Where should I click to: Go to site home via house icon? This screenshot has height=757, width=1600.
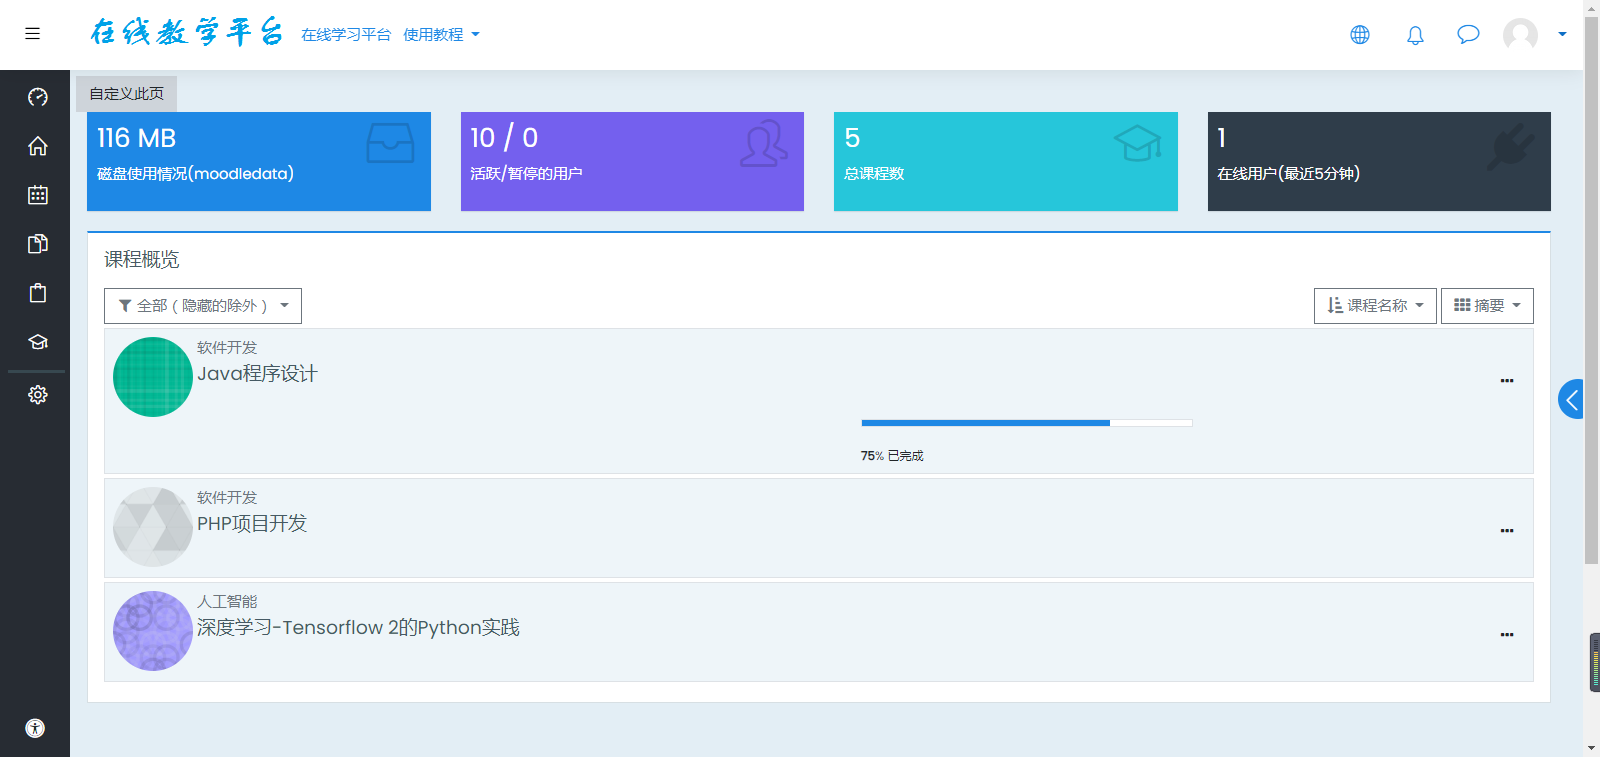coord(38,146)
